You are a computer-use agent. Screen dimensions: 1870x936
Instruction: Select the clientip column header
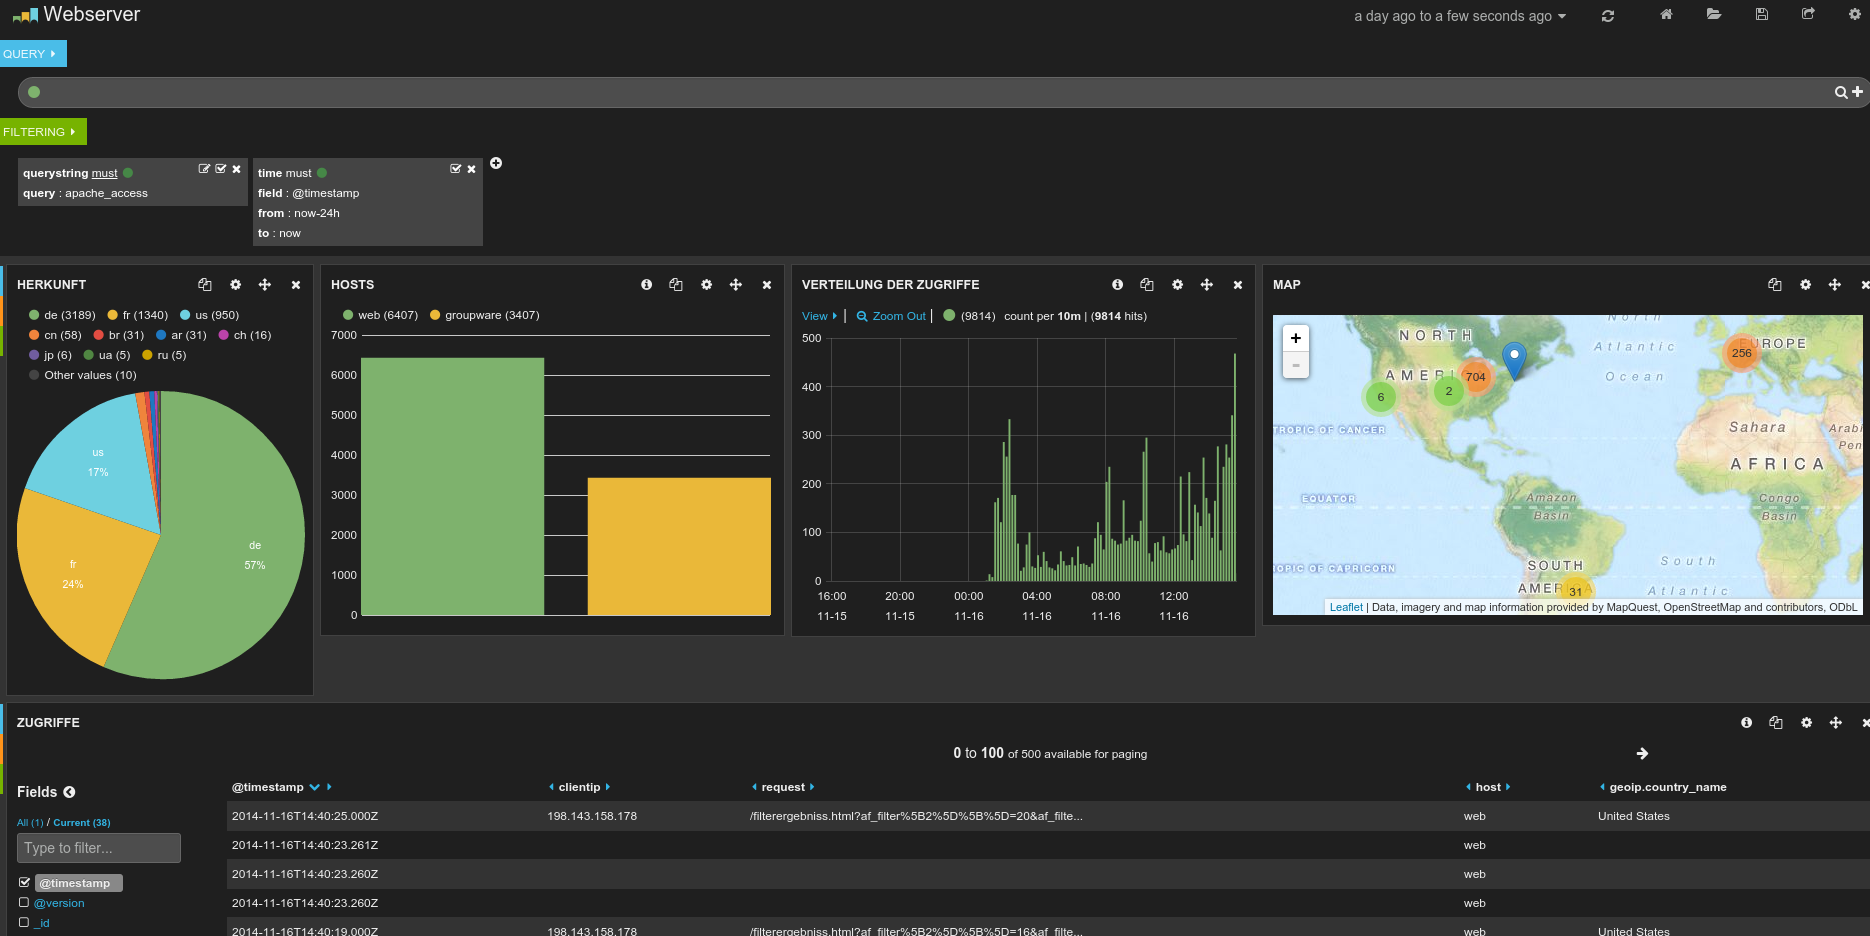(579, 787)
